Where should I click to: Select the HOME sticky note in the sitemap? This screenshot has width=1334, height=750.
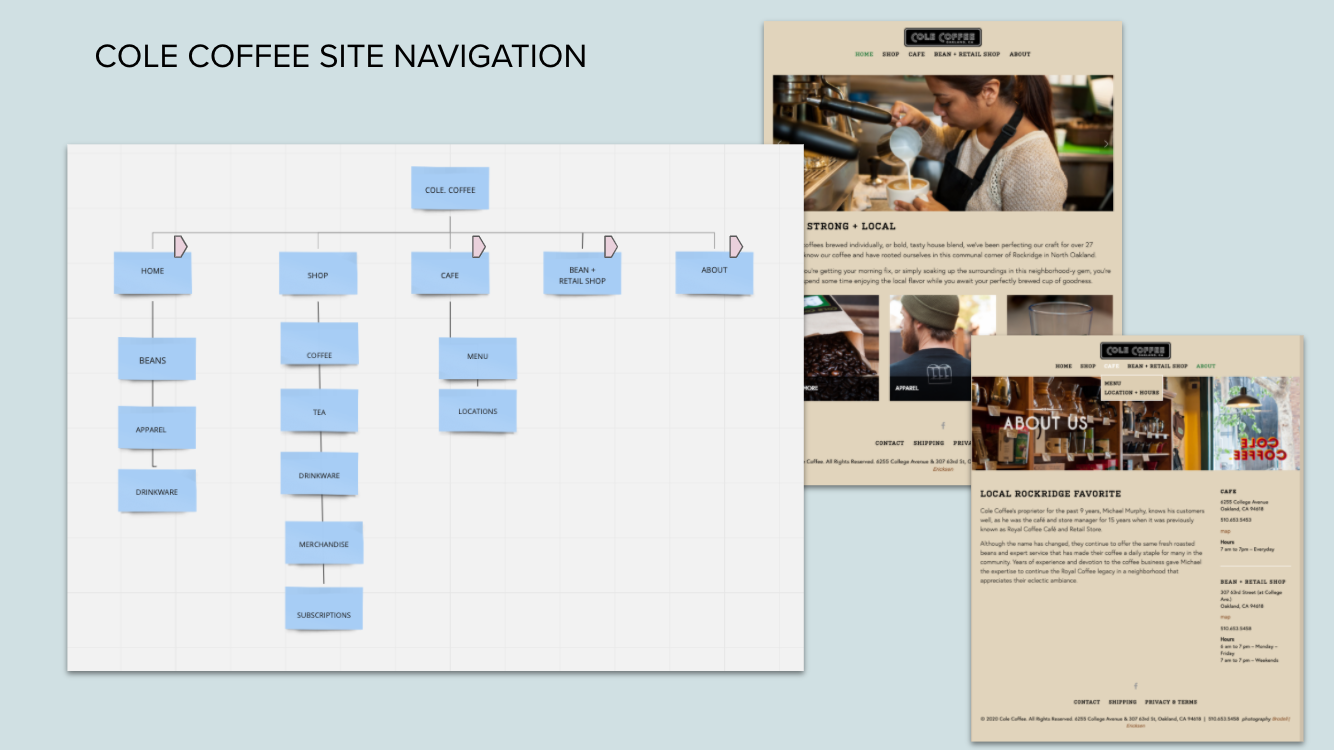pyautogui.click(x=153, y=272)
